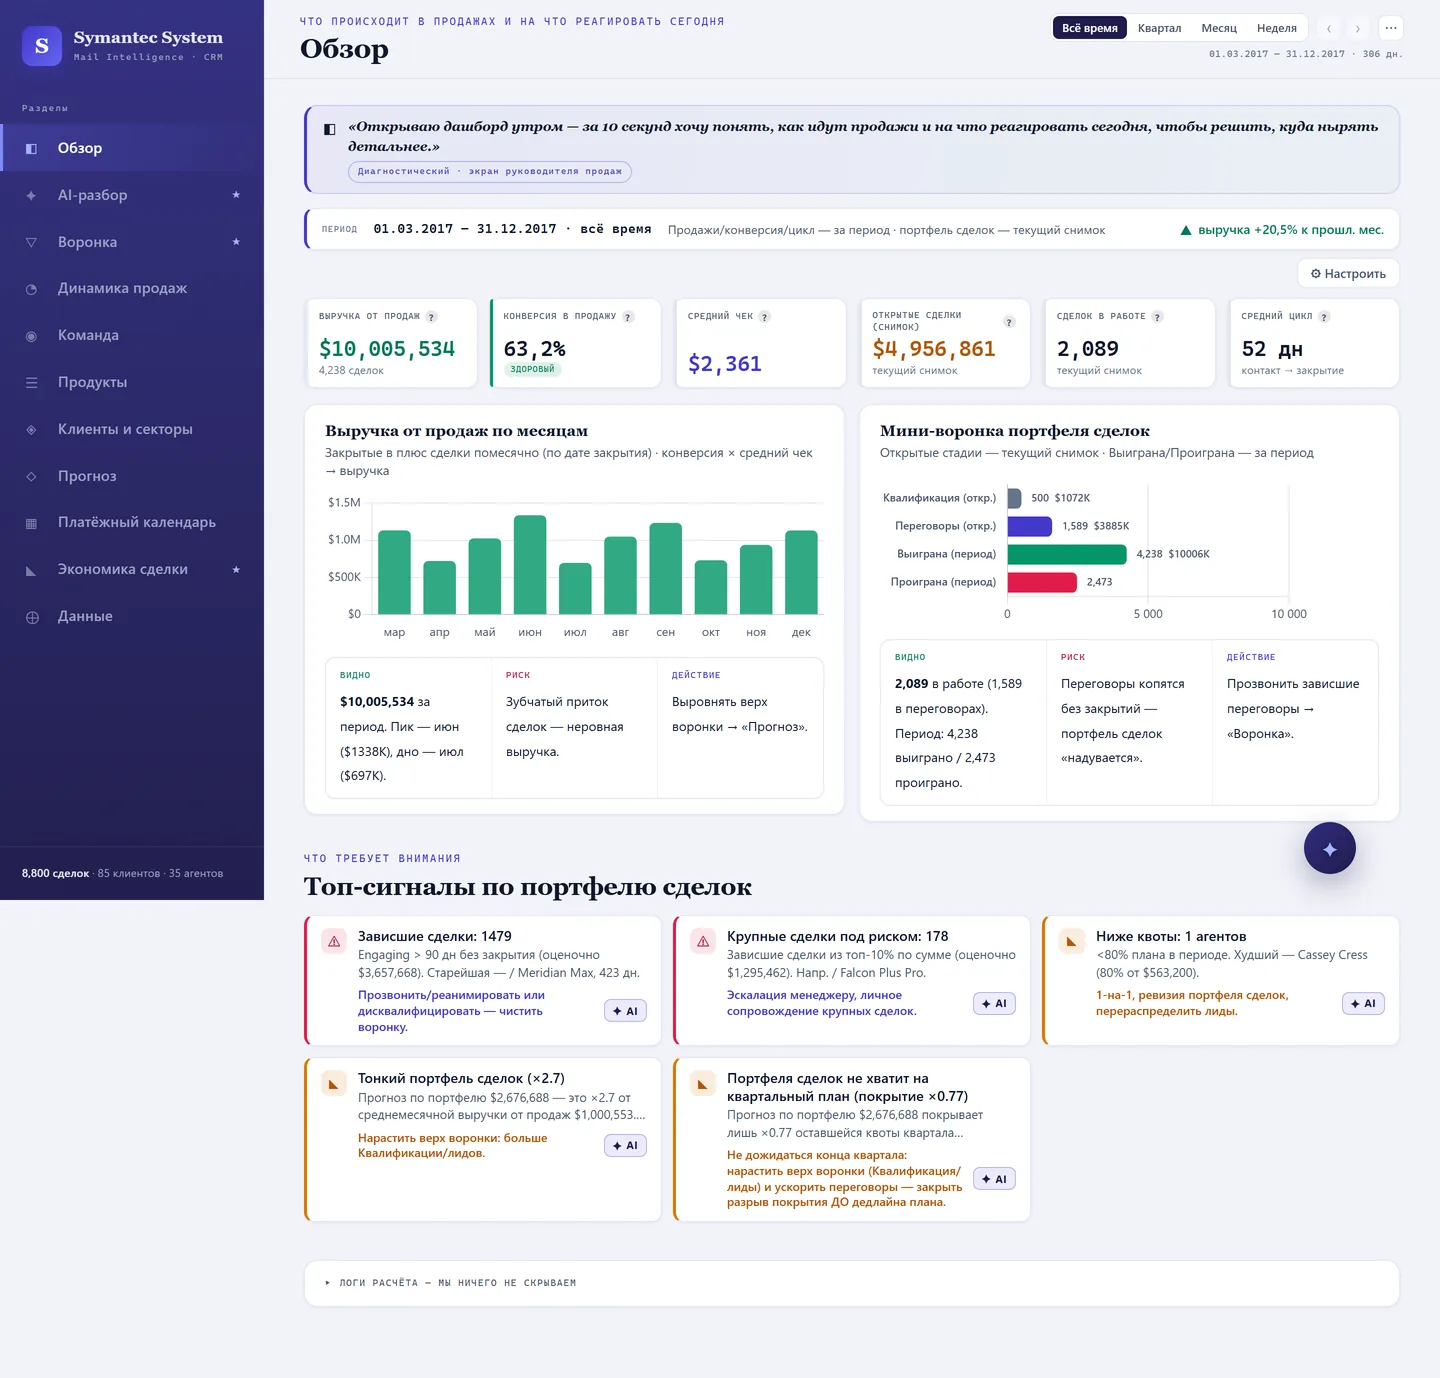Image resolution: width=1440 pixels, height=1378 pixels.
Task: Click the Клиенты и секторы icon
Action: (31, 429)
